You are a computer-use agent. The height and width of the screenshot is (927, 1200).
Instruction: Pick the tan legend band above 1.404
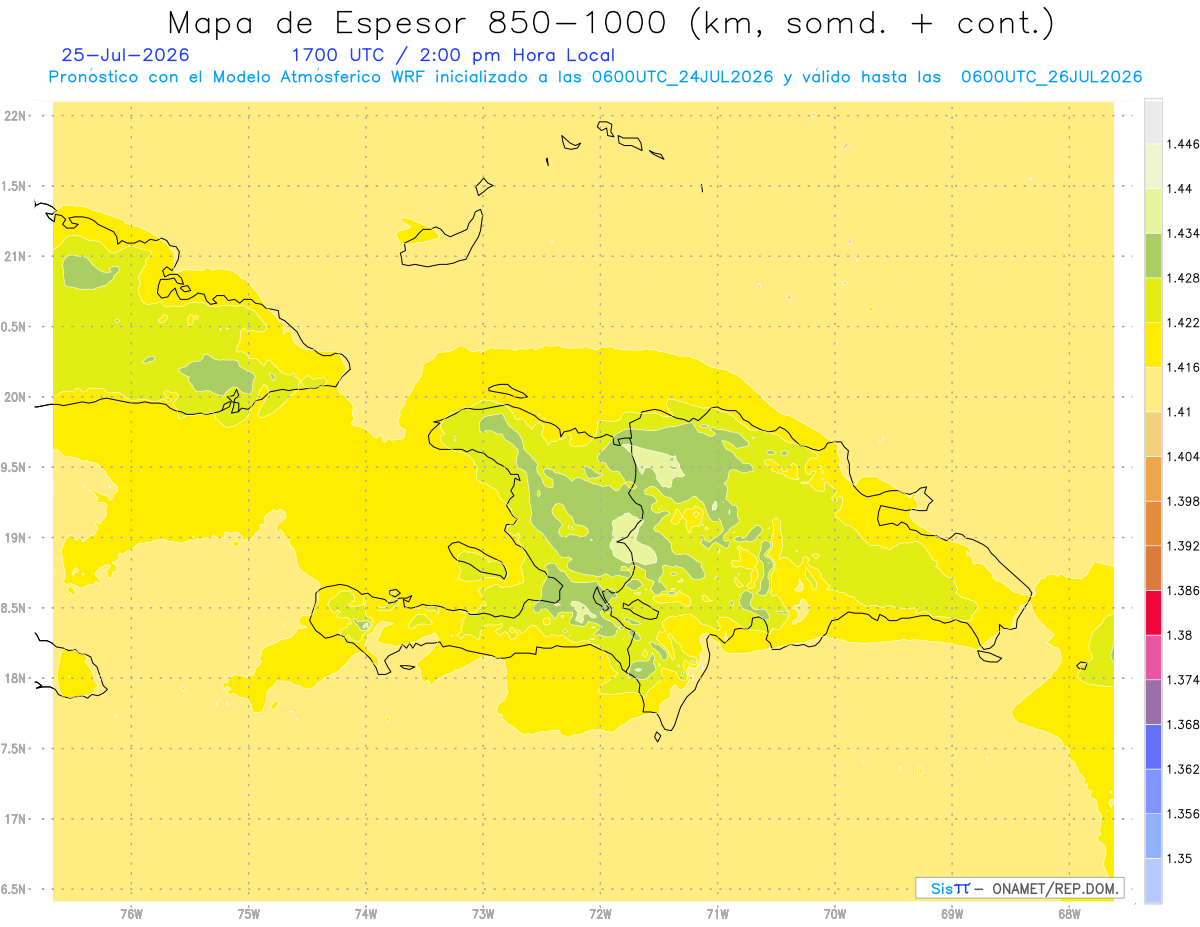tap(1153, 434)
